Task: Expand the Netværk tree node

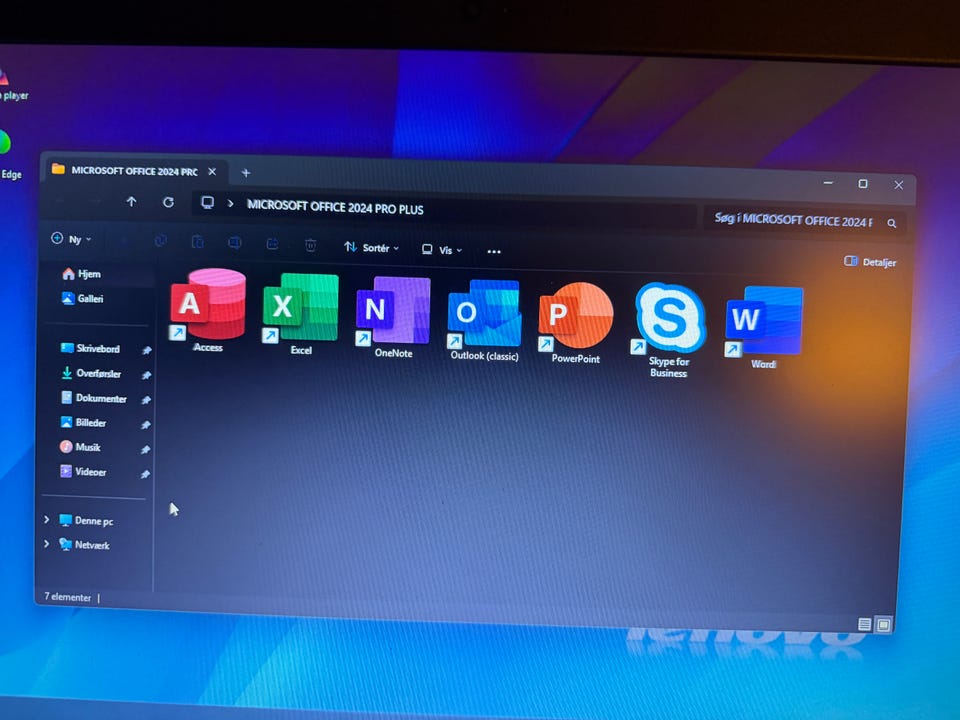Action: coord(47,544)
